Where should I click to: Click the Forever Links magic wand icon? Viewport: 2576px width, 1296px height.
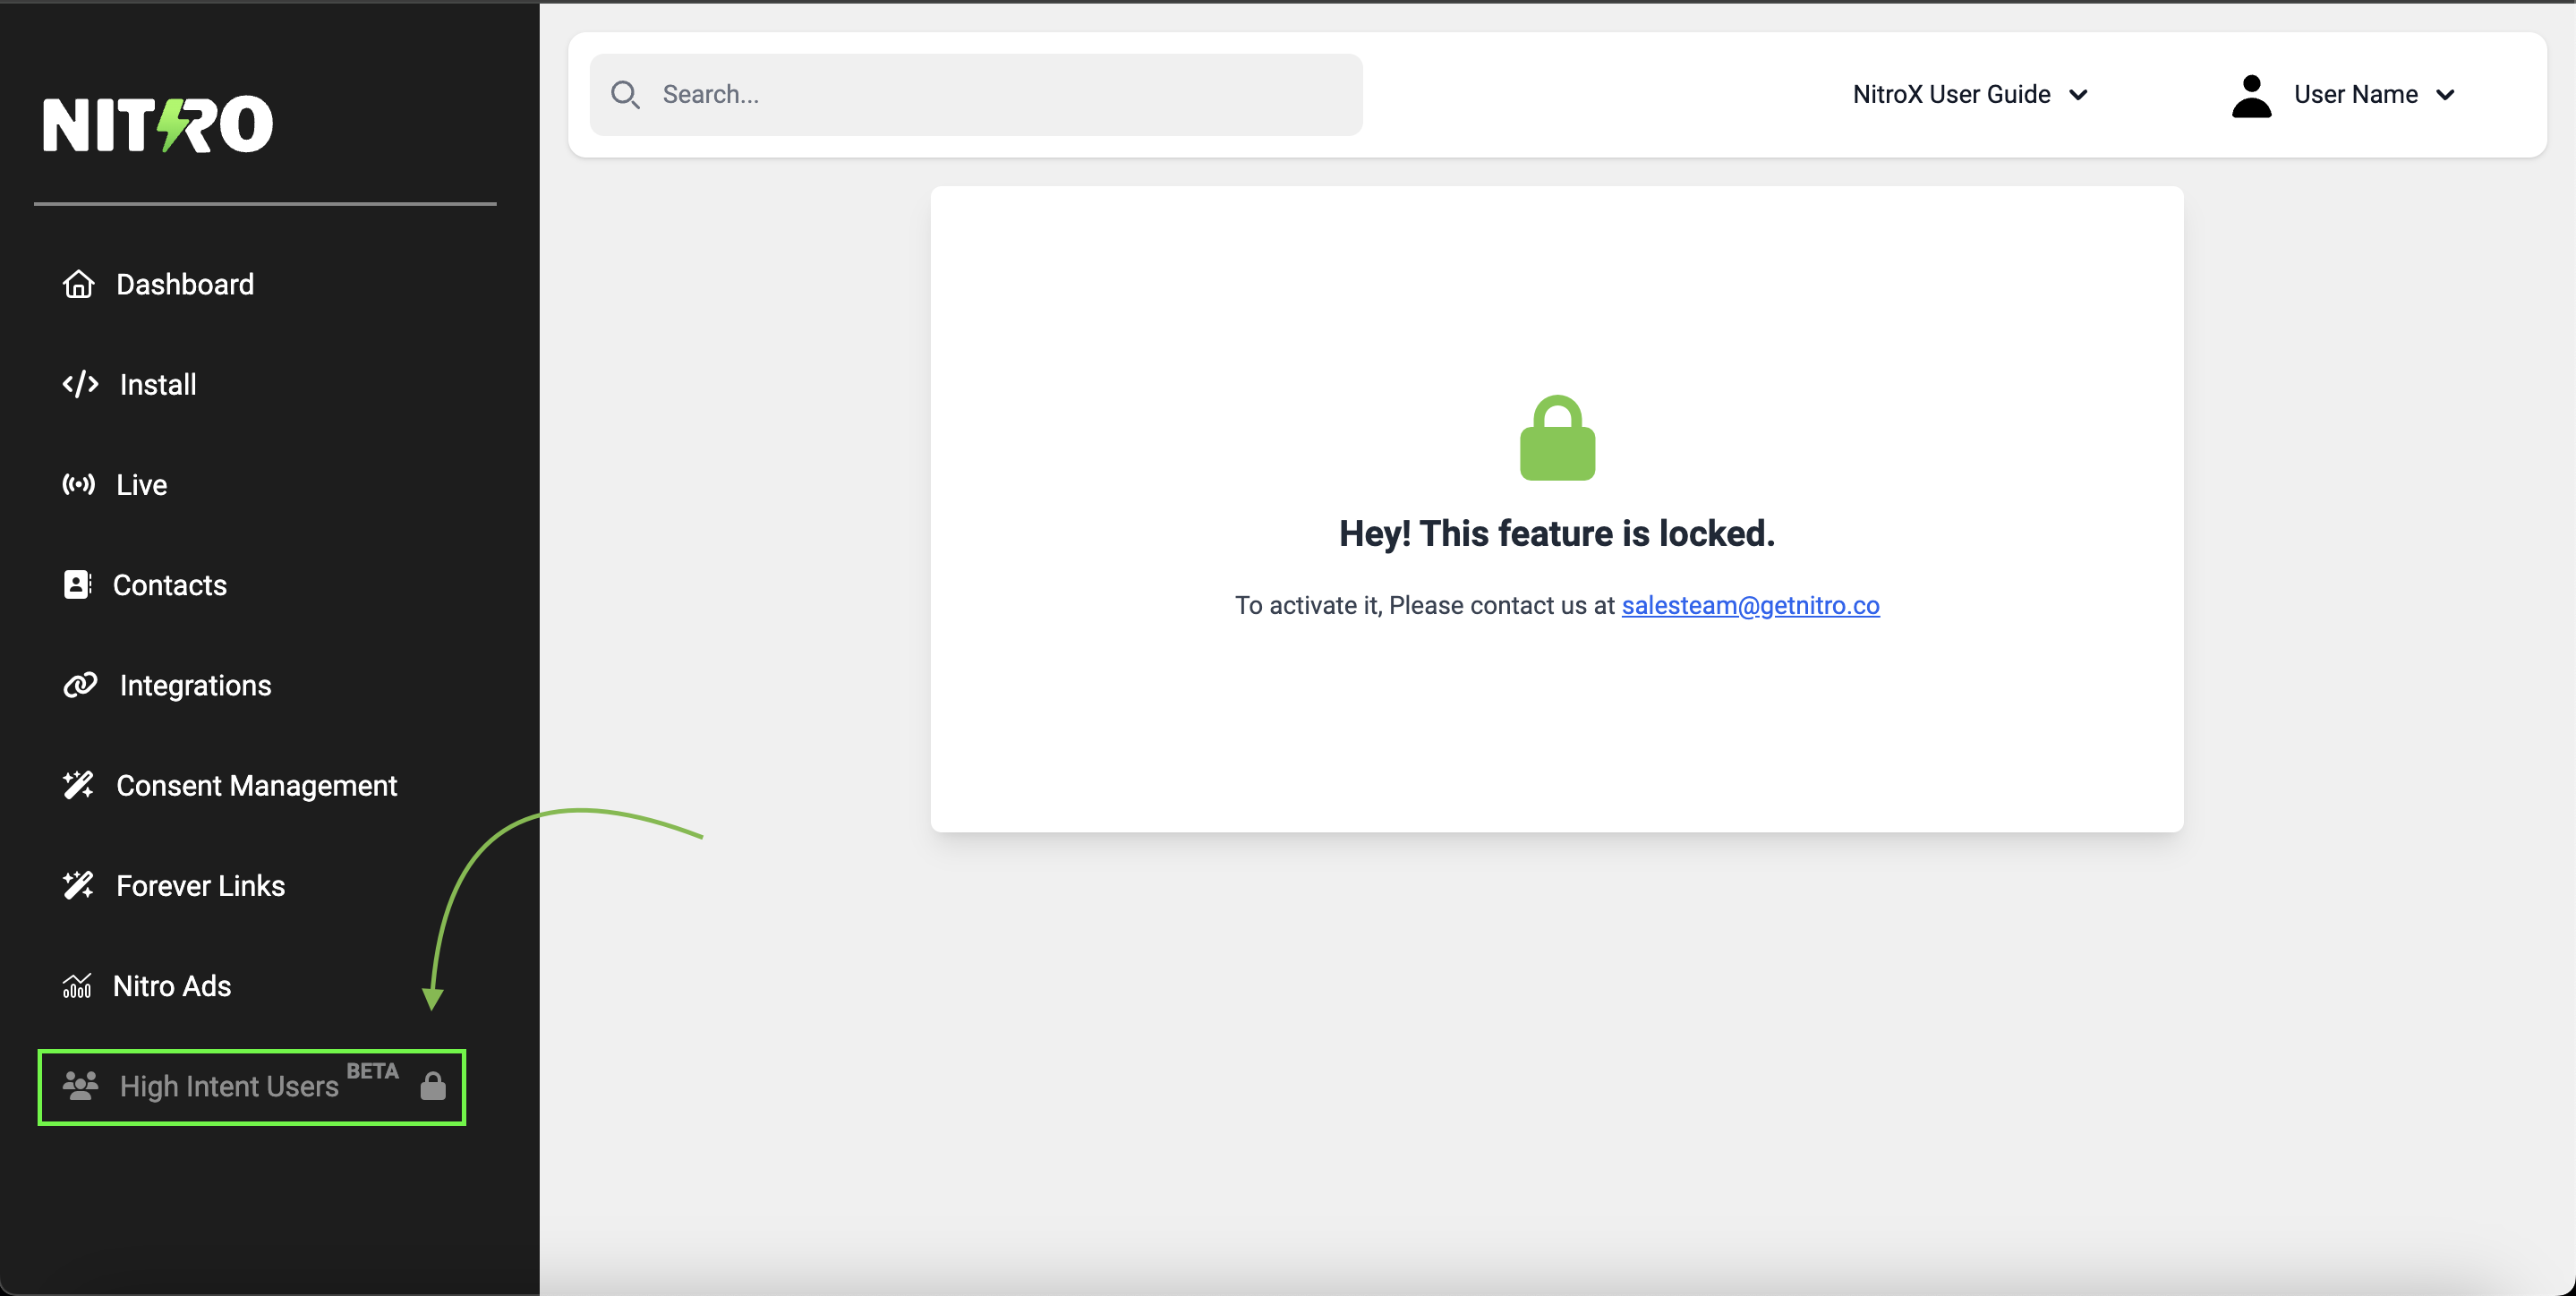[78, 885]
